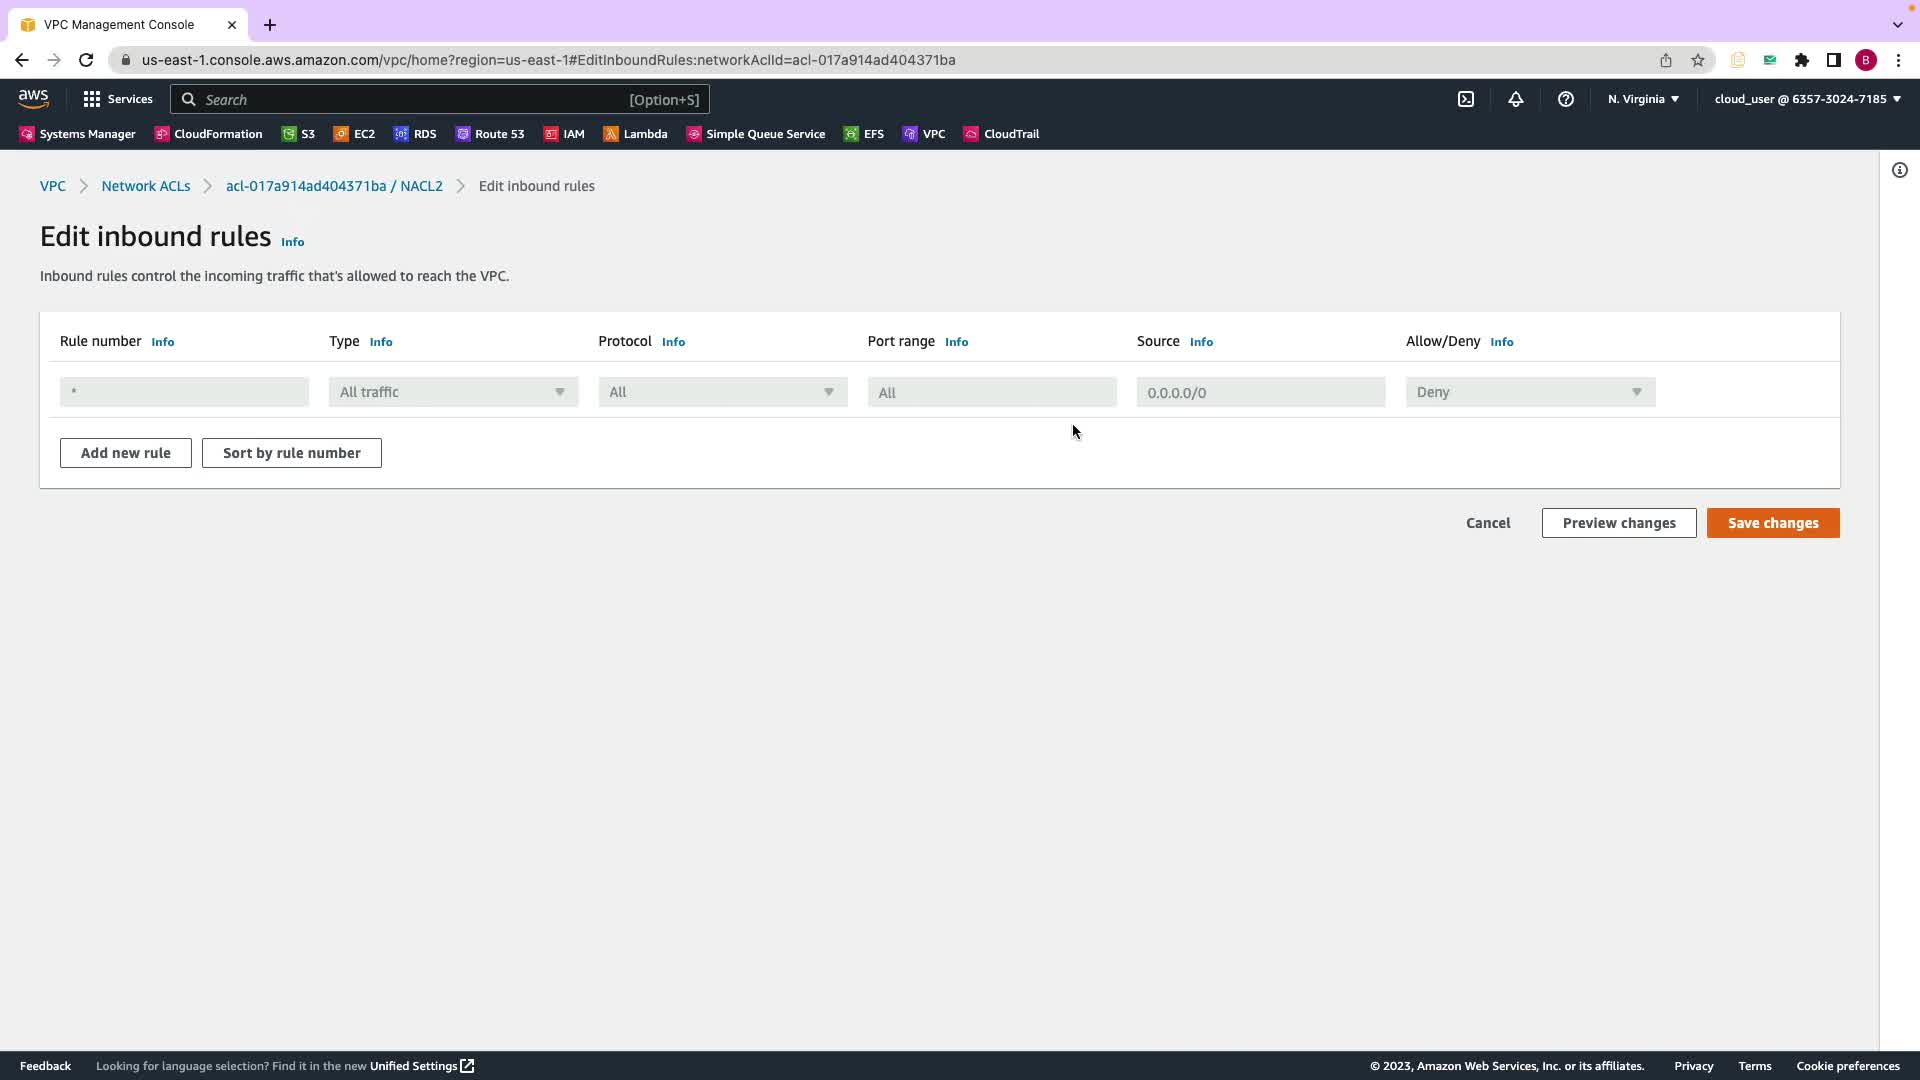Expand the N. Virginia region selector
Viewport: 1920px width, 1080px height.
pos(1643,99)
